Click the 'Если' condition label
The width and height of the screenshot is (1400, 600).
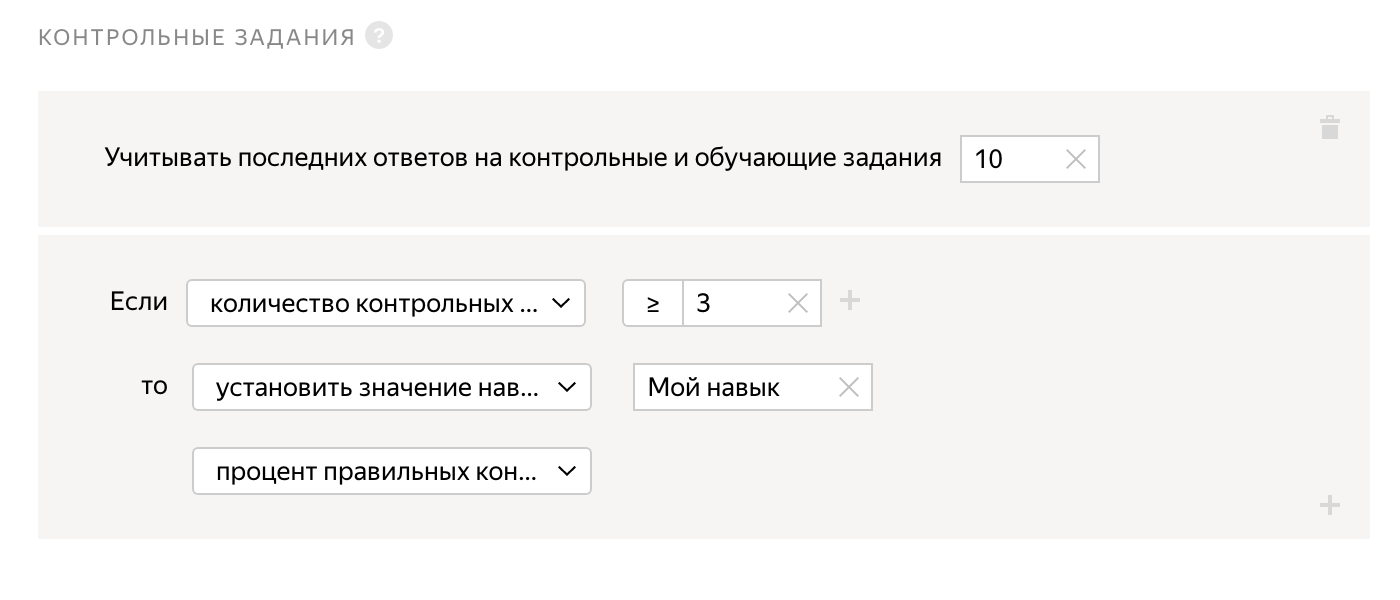point(139,301)
